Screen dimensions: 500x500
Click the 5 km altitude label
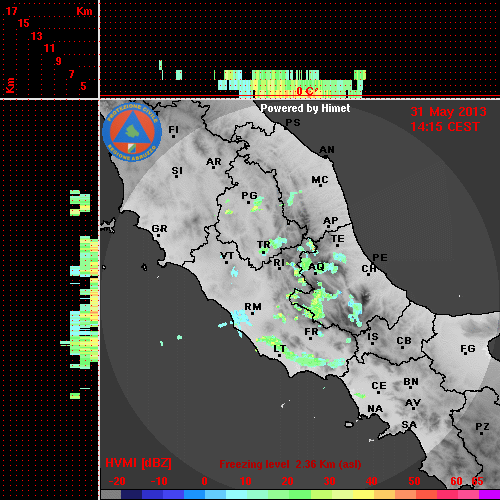(x=83, y=86)
